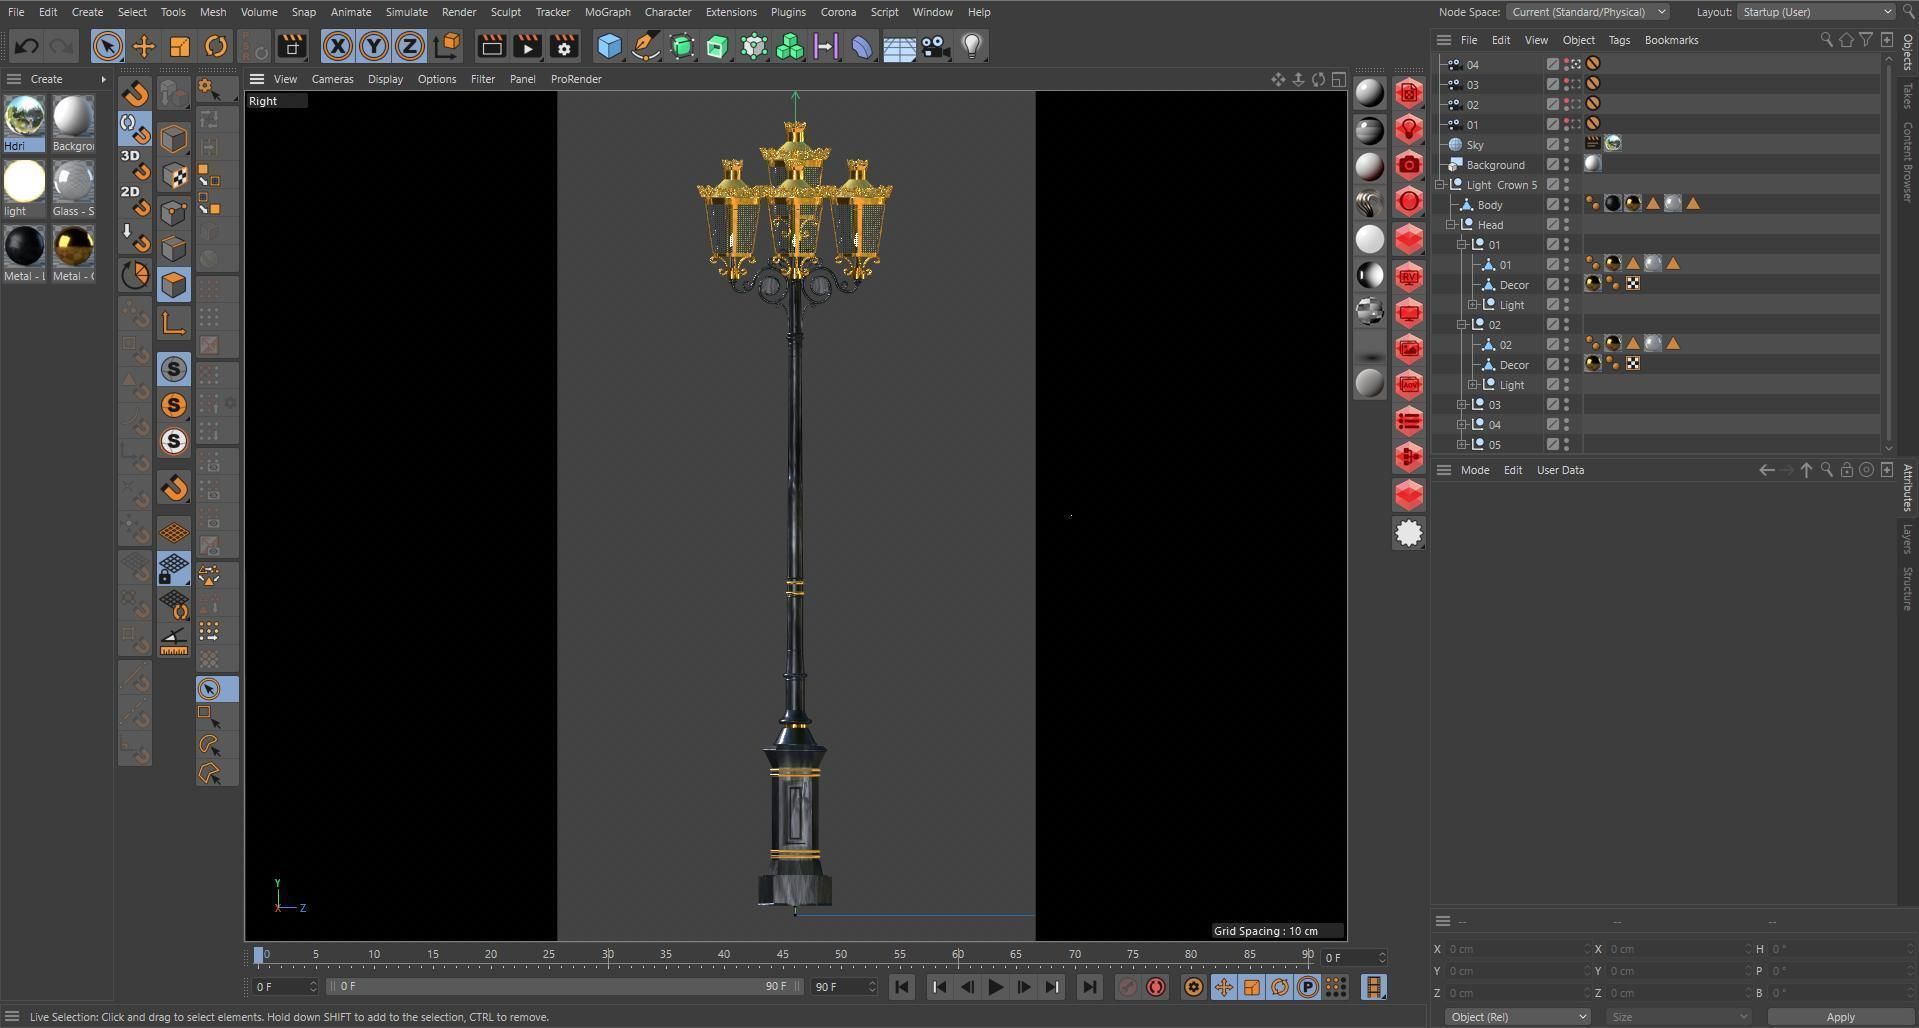Toggle visibility dots for Body object
The width and height of the screenshot is (1919, 1028).
tap(1567, 204)
